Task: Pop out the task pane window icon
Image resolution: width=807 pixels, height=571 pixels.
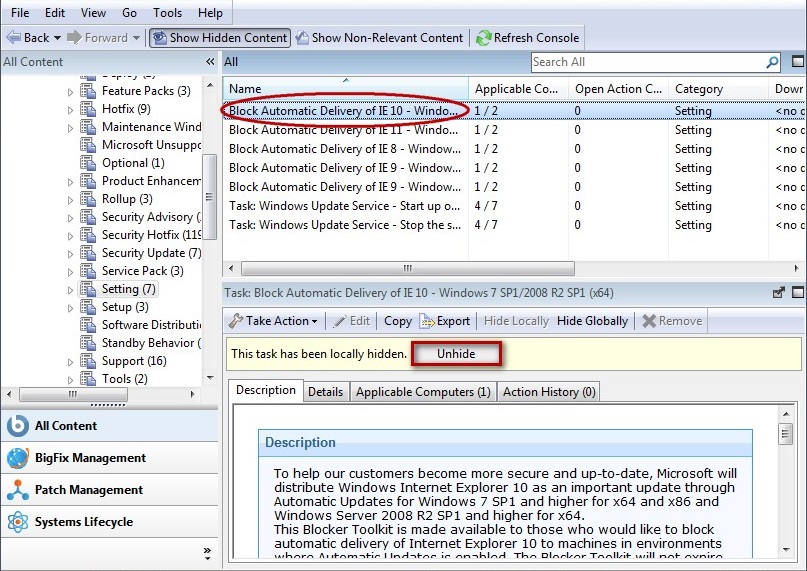Action: click(779, 293)
